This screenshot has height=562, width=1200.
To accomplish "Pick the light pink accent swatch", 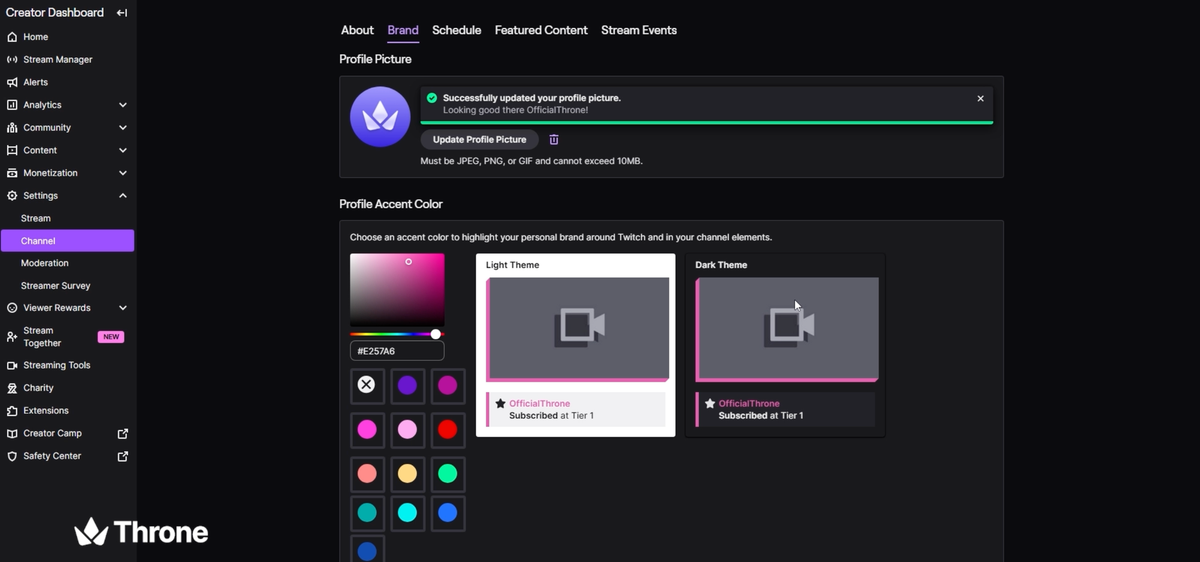I will pos(407,429).
